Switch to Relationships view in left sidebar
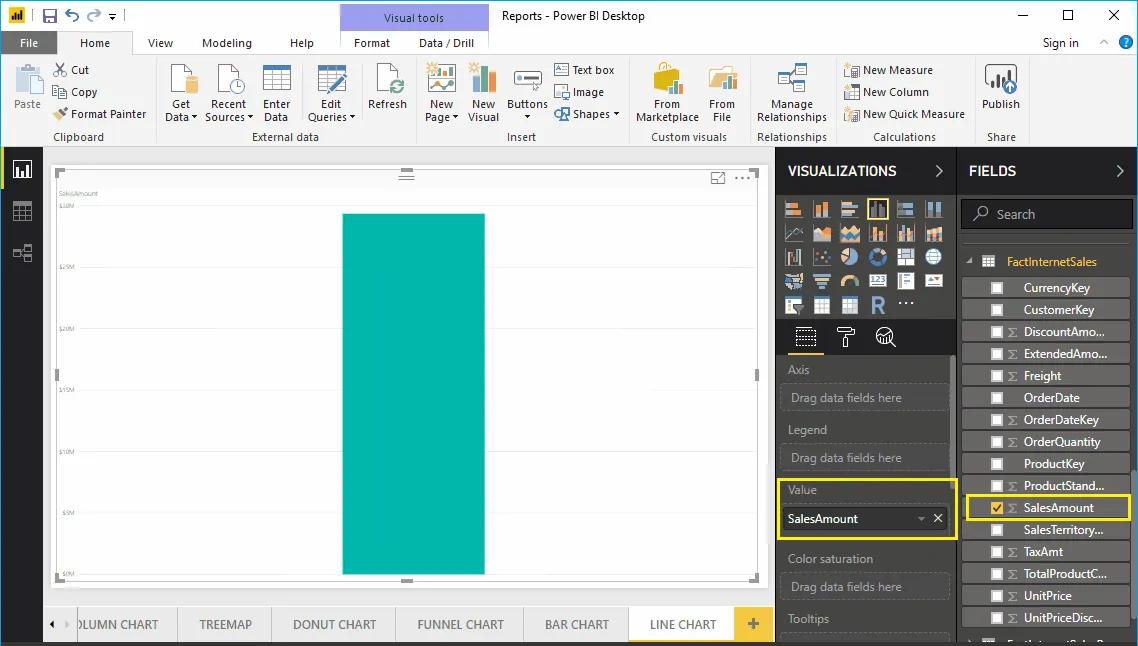 coord(22,253)
